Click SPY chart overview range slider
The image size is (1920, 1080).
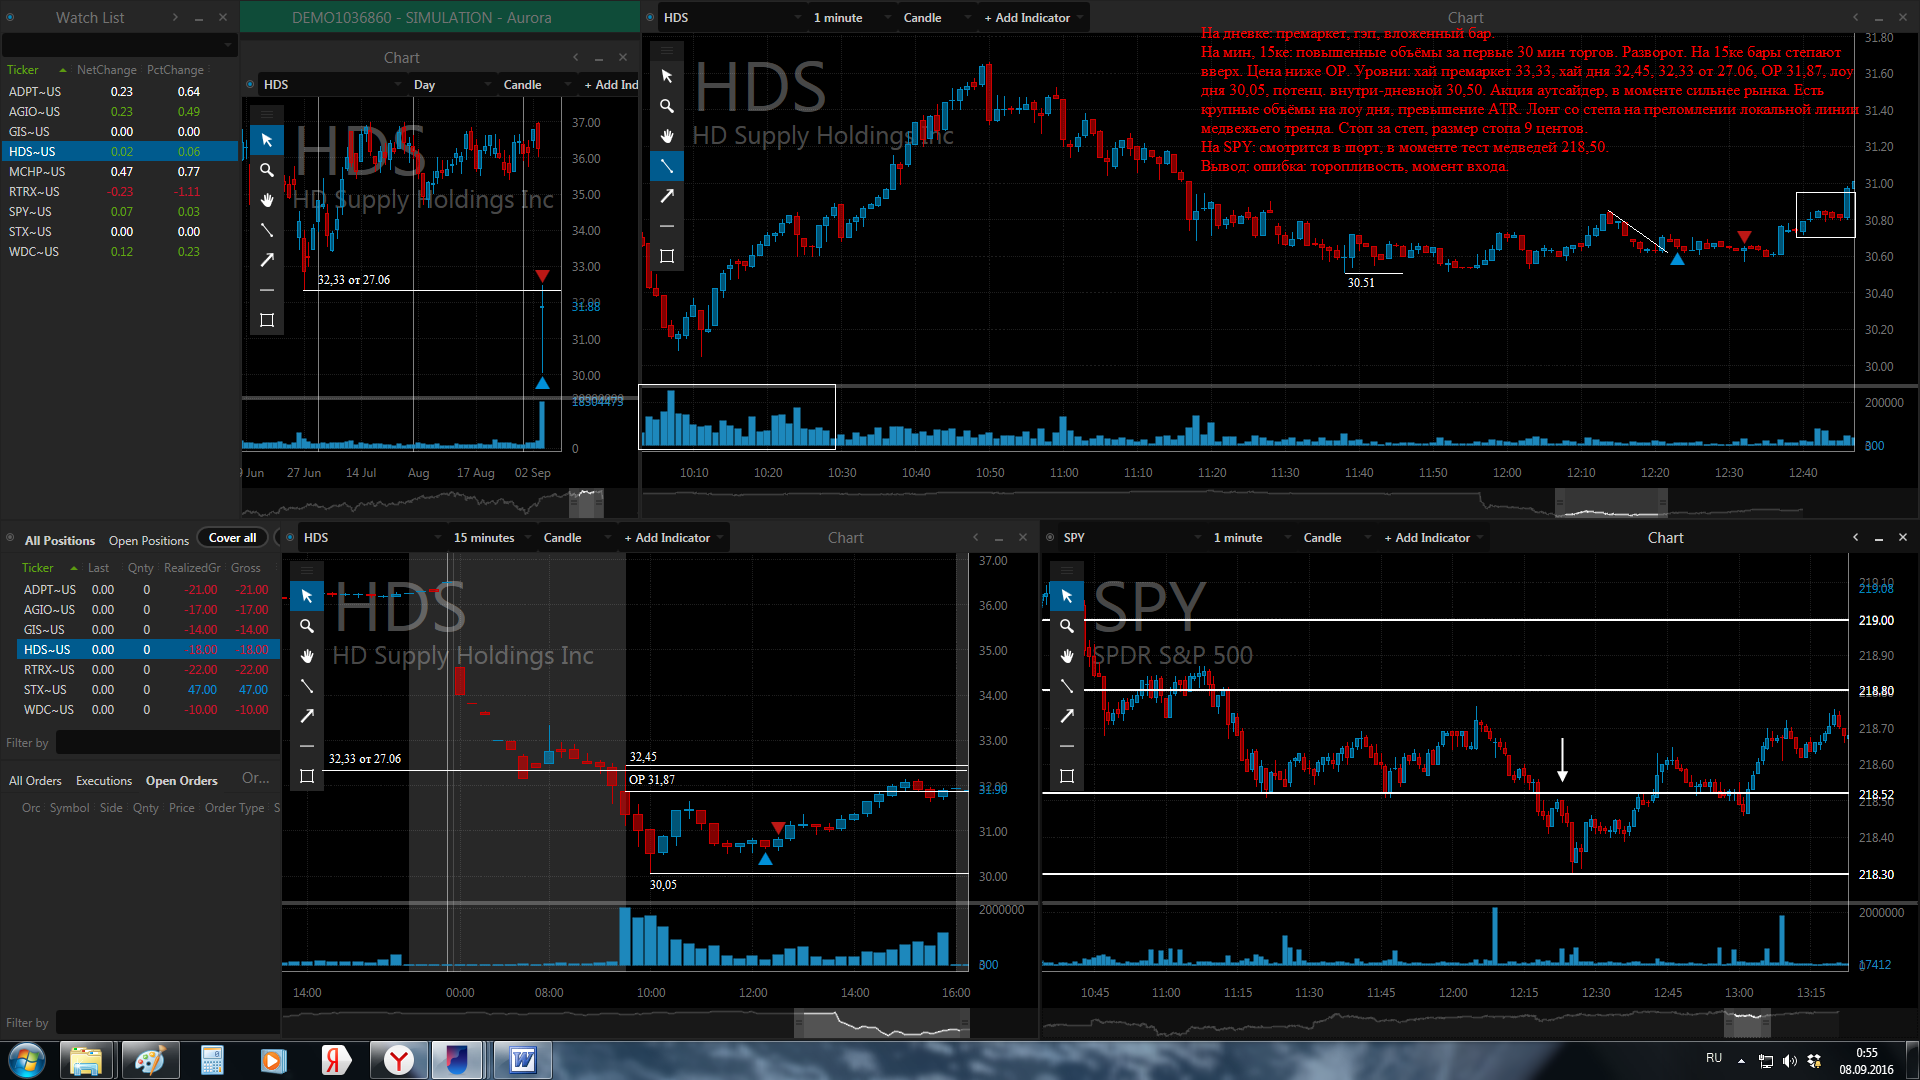(x=1747, y=1023)
